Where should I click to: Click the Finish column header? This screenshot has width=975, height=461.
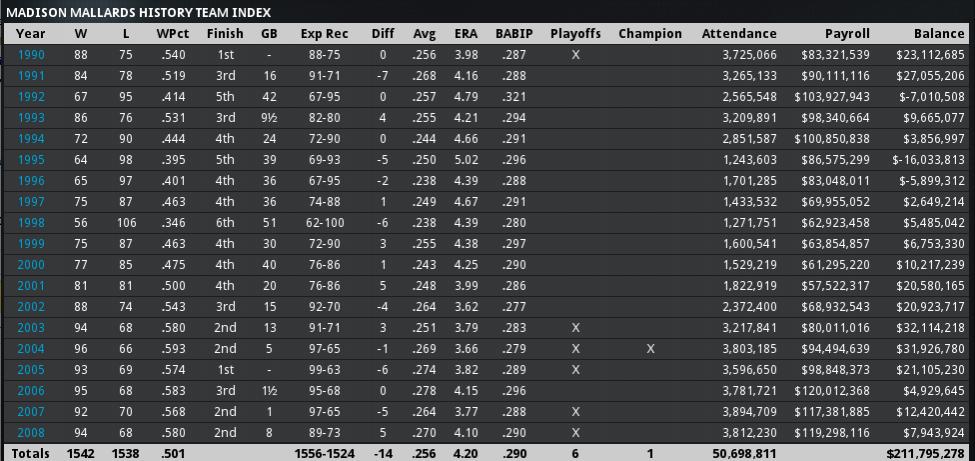[x=226, y=33]
